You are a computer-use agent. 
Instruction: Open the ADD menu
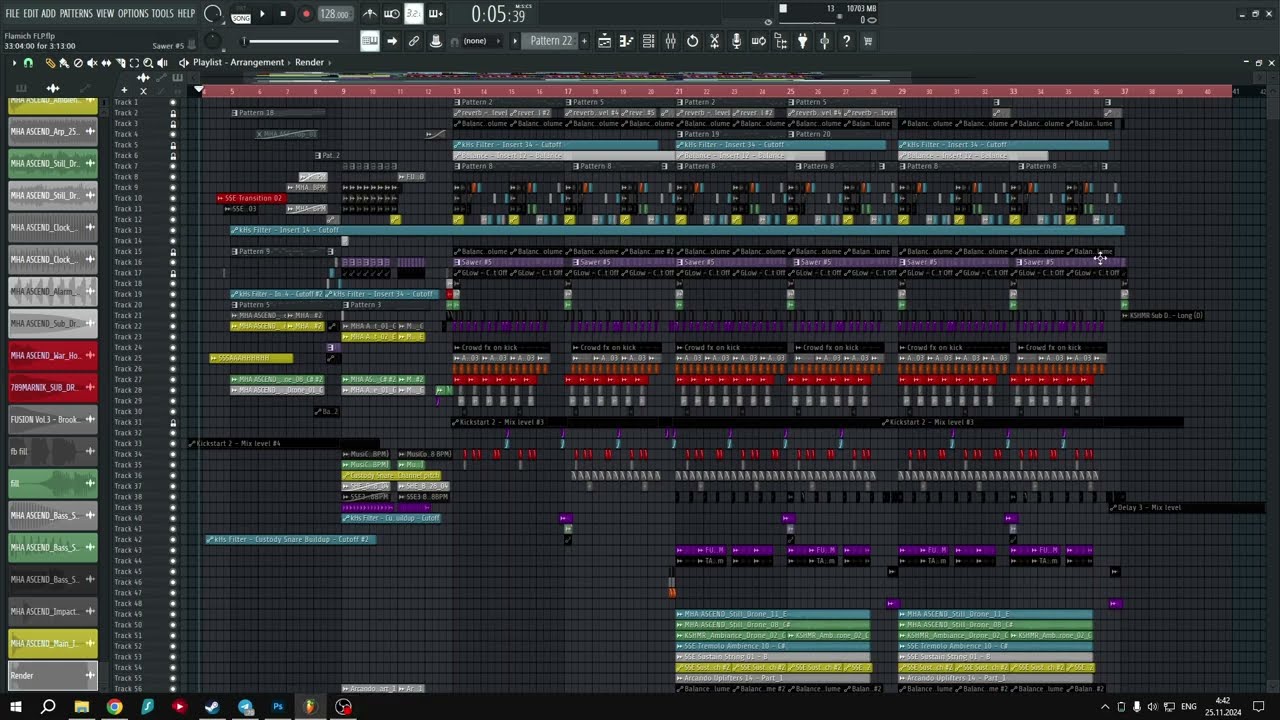point(48,13)
